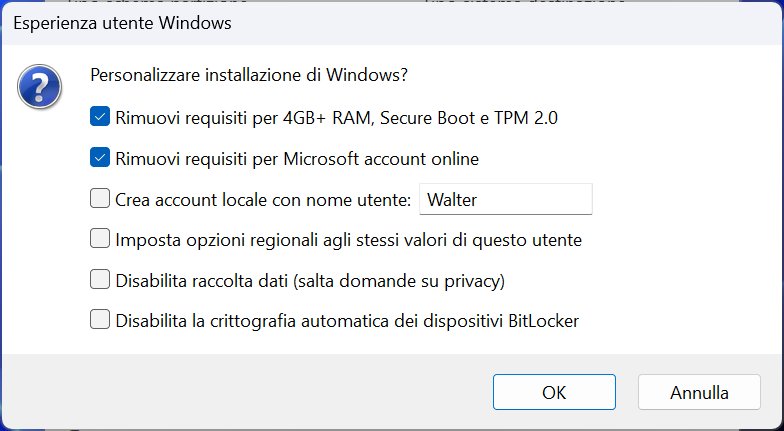Click the empty white area below the BitLocker option
Image resolution: width=784 pixels, height=431 pixels.
pyautogui.click(x=392, y=343)
